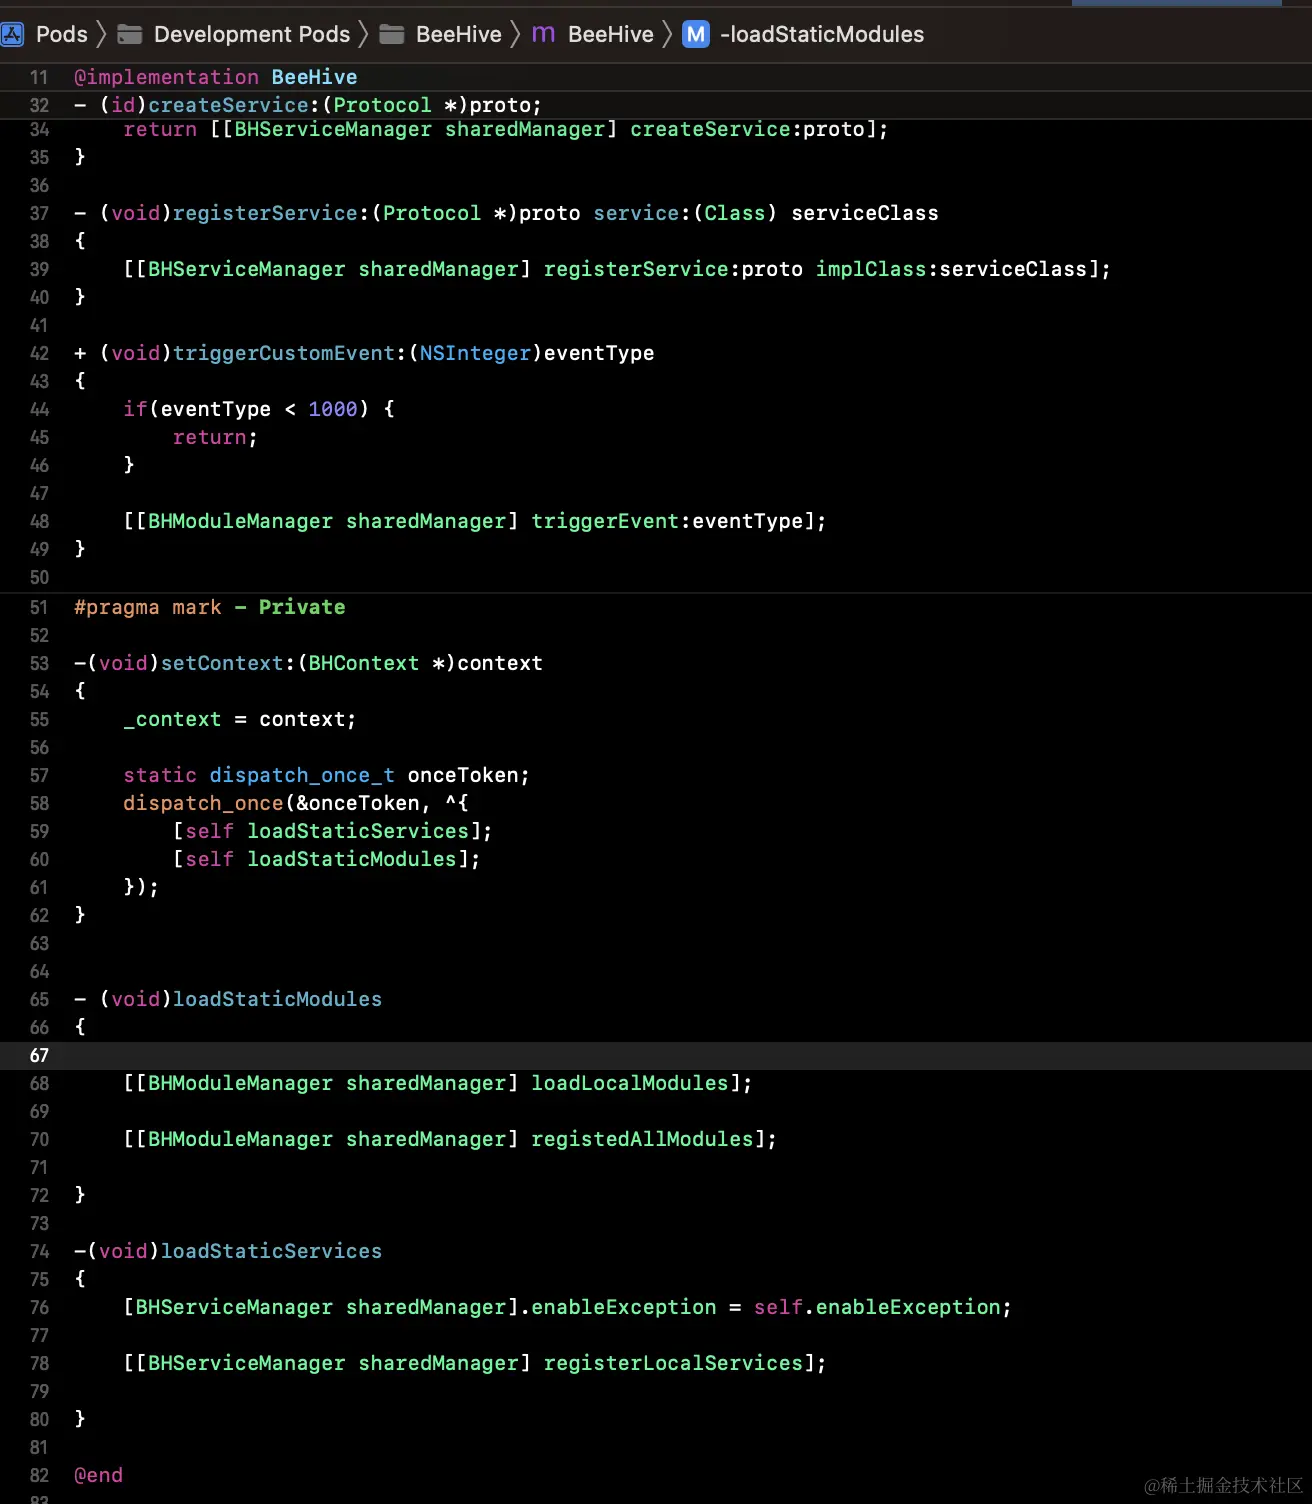
Task: Click line number 42 in gutter
Action: click(39, 354)
